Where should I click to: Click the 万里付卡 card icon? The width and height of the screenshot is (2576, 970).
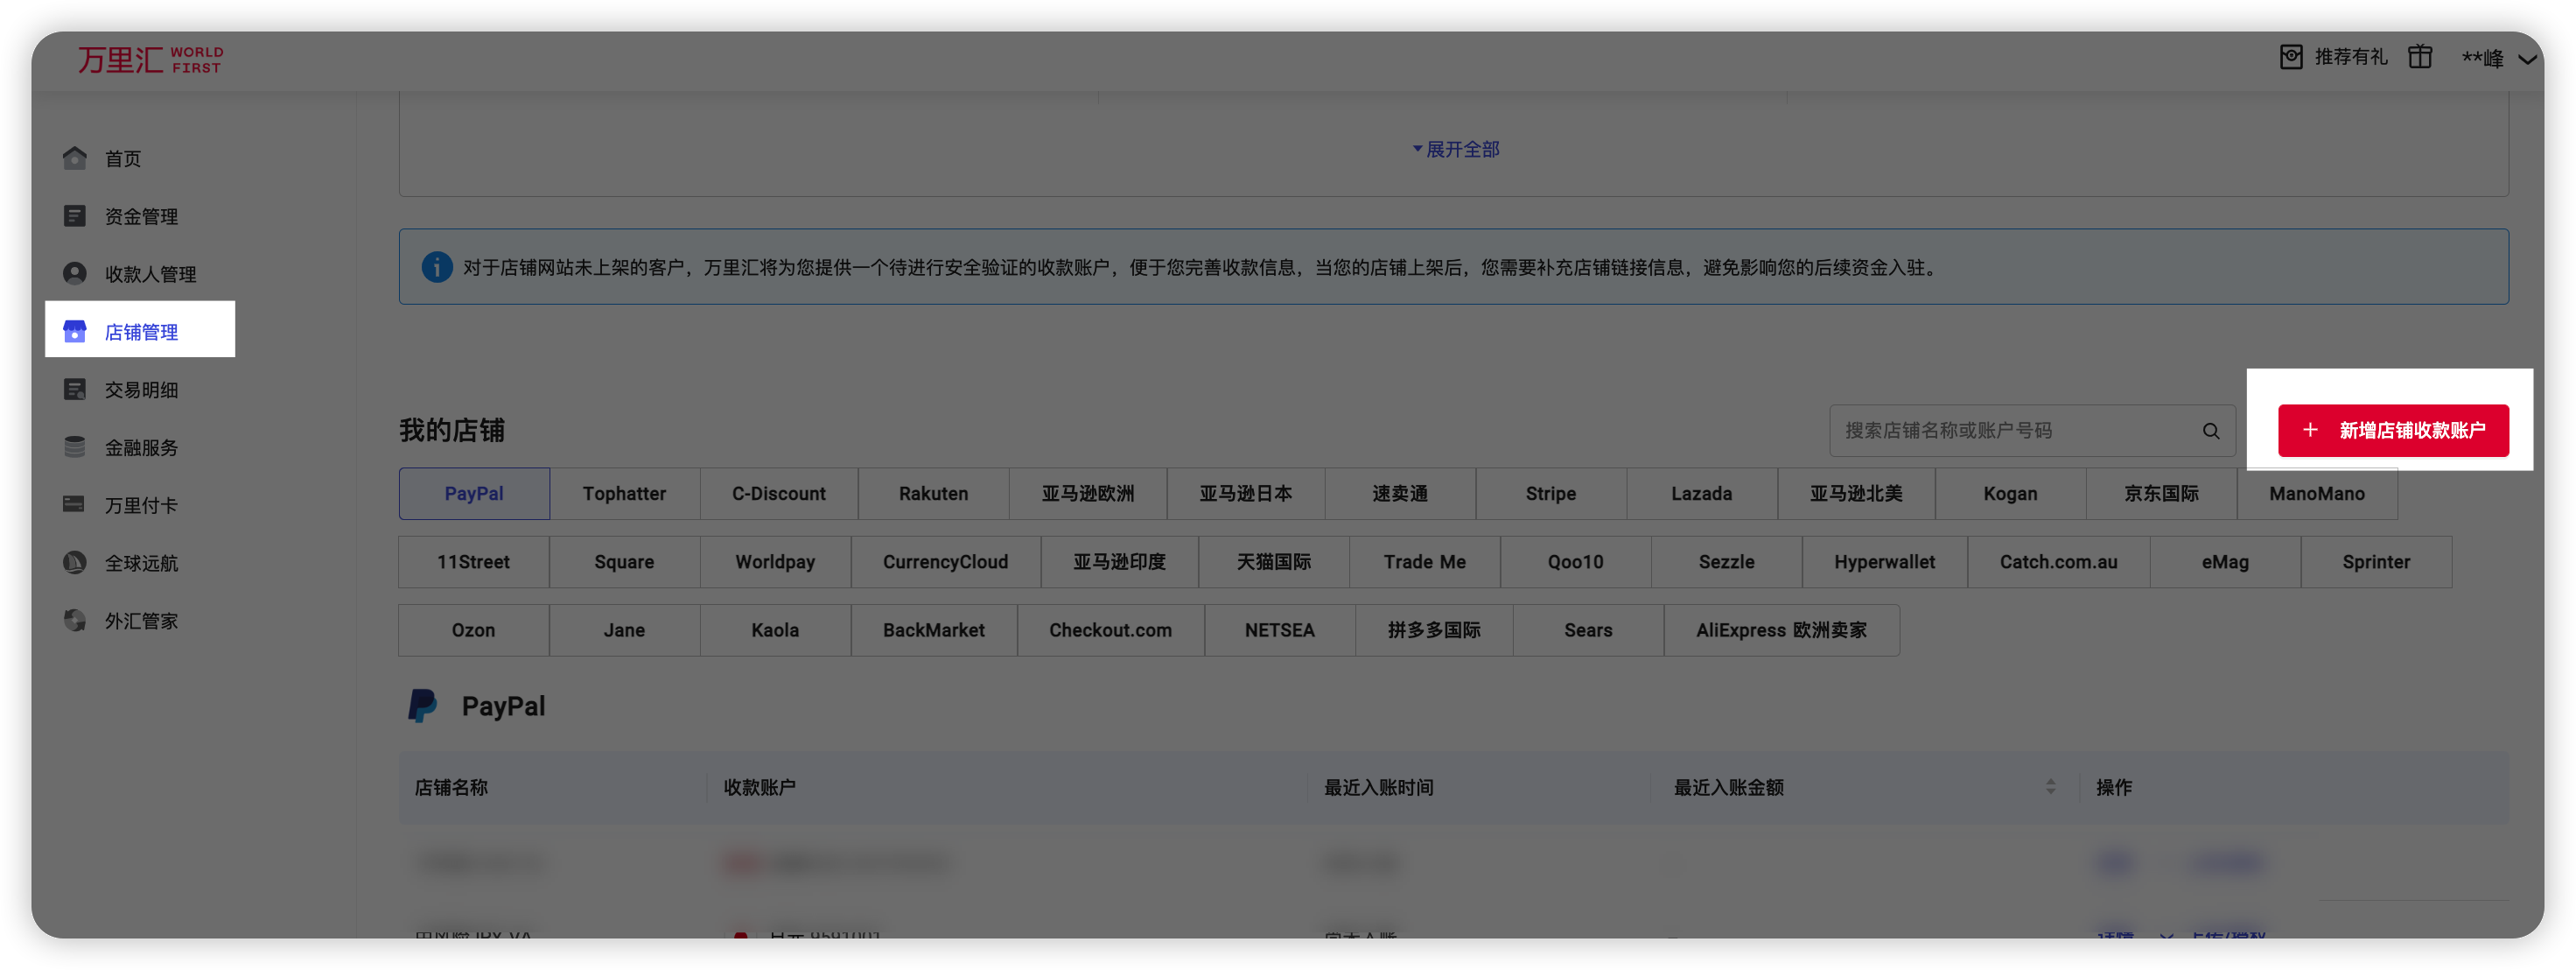[x=75, y=504]
